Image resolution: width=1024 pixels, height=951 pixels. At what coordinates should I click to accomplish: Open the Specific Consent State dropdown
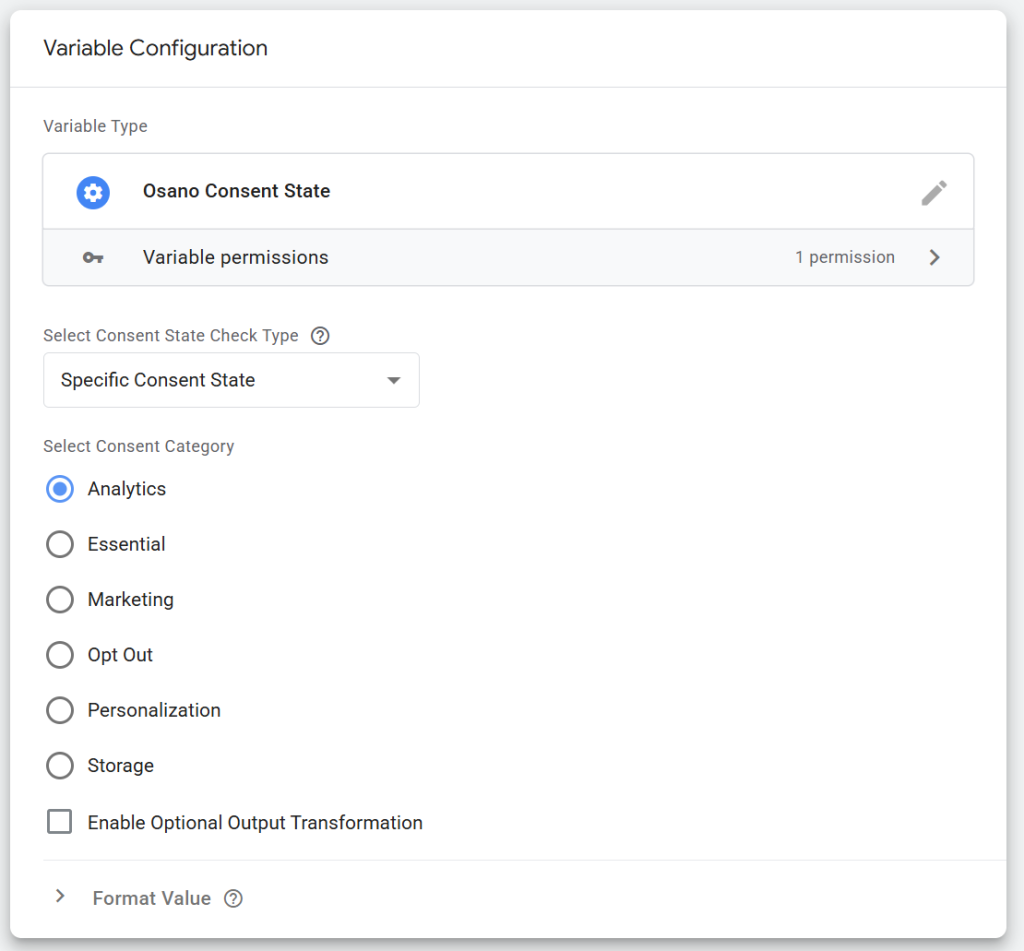231,380
